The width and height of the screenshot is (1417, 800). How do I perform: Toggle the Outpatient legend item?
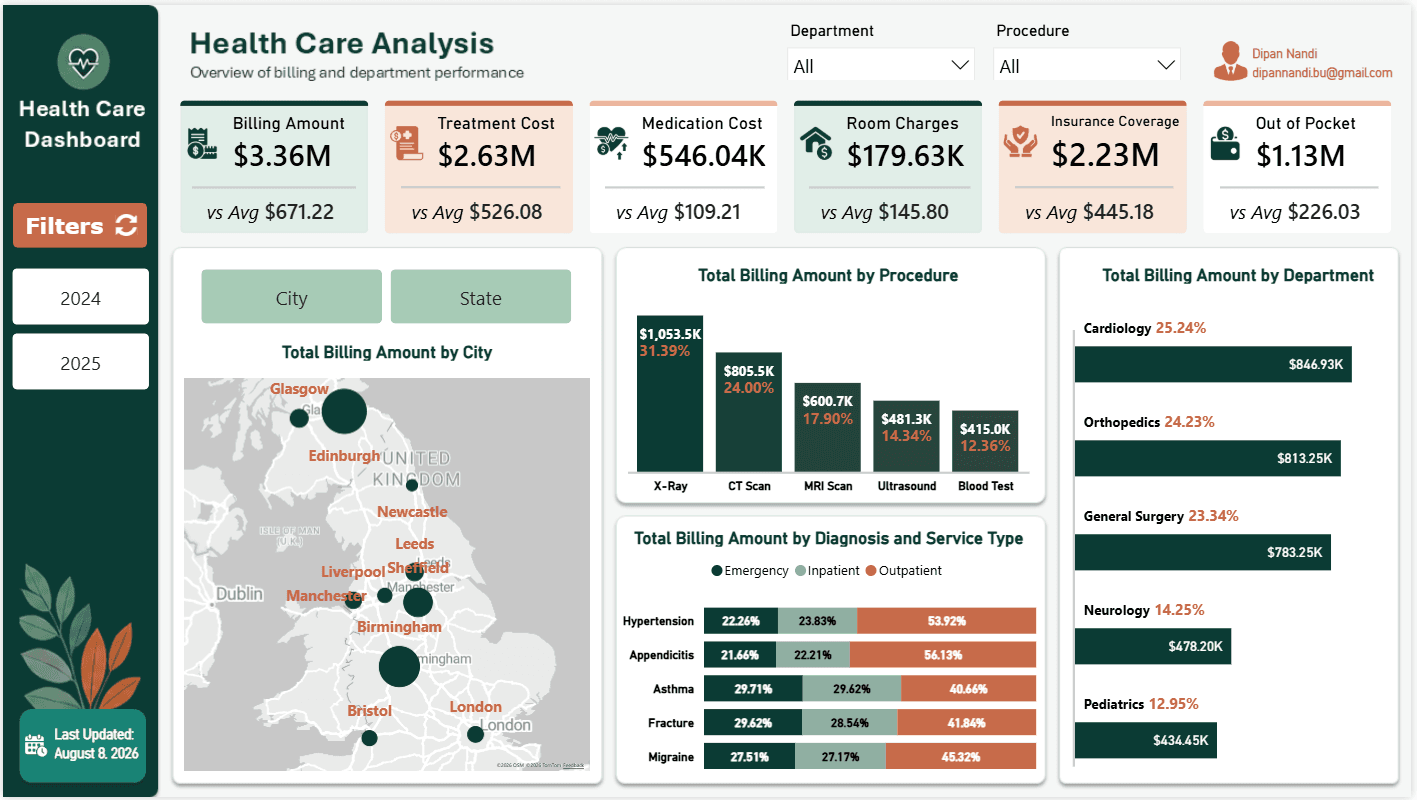pyautogui.click(x=903, y=570)
